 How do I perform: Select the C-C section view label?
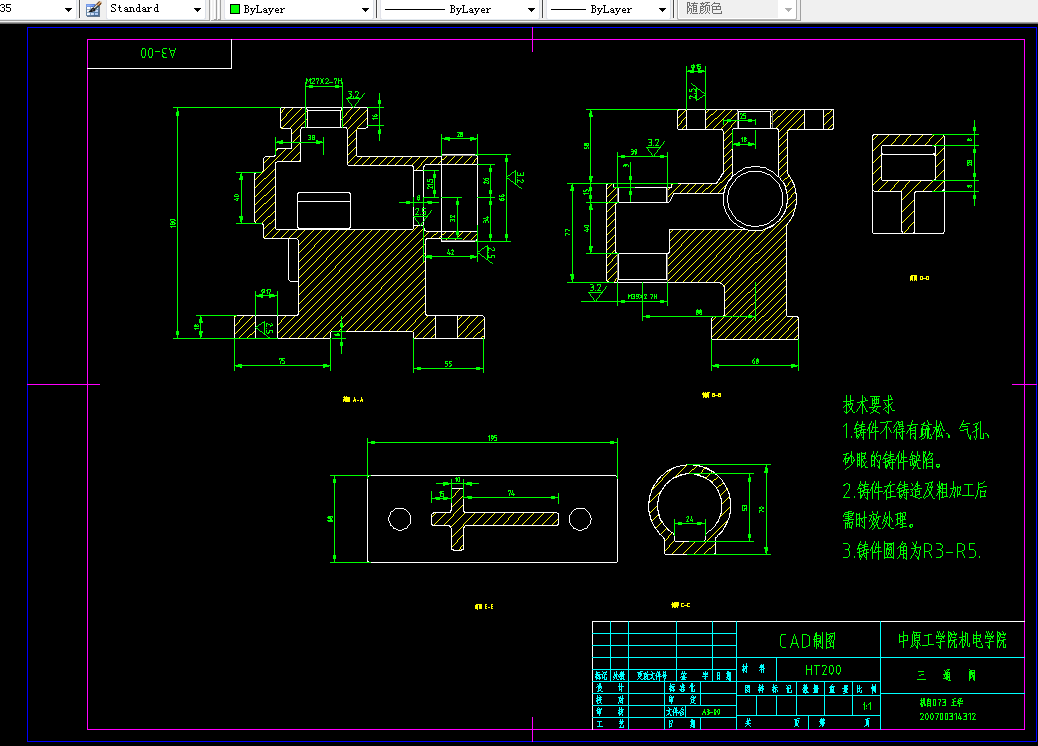tap(681, 605)
